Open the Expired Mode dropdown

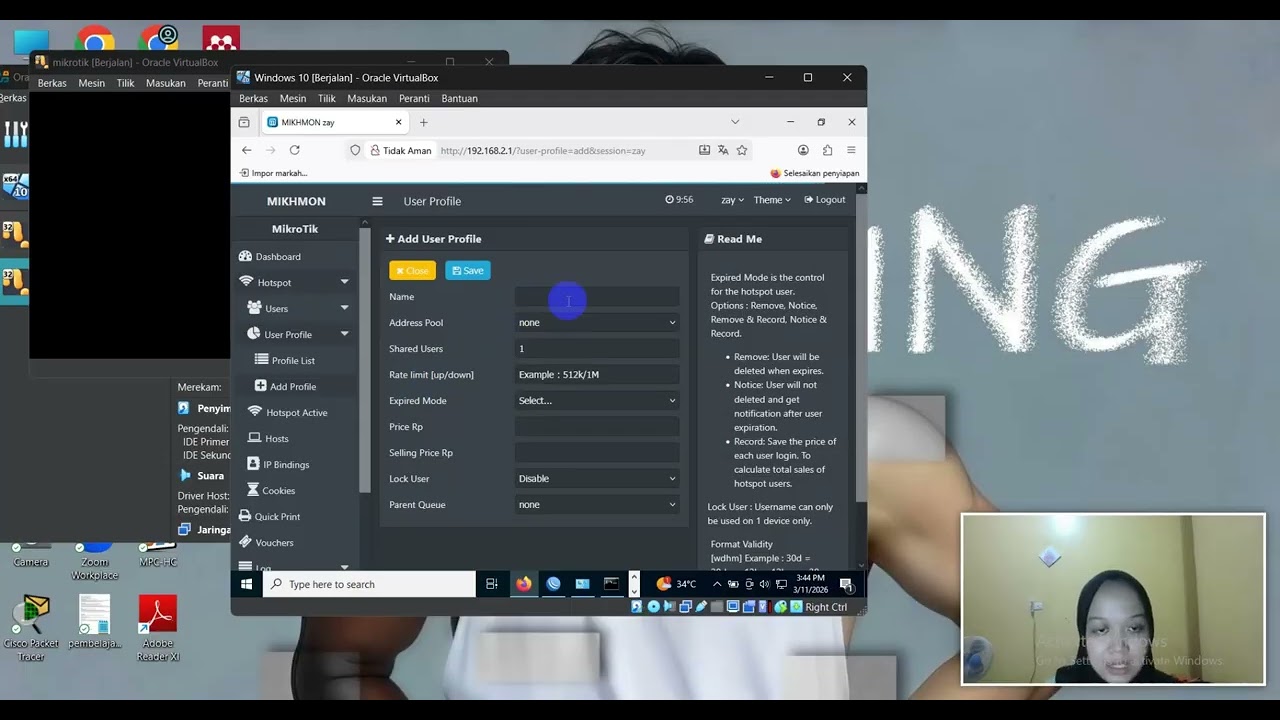pyautogui.click(x=597, y=401)
